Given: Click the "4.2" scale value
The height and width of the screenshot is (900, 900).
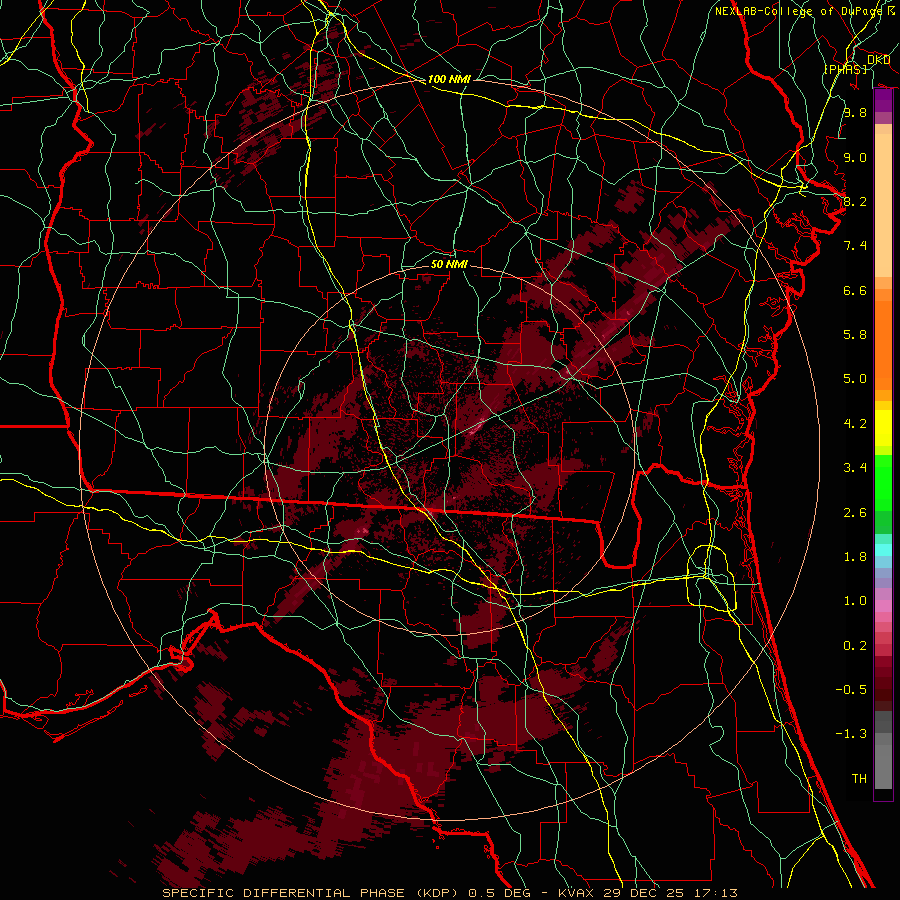Looking at the screenshot, I should (855, 424).
